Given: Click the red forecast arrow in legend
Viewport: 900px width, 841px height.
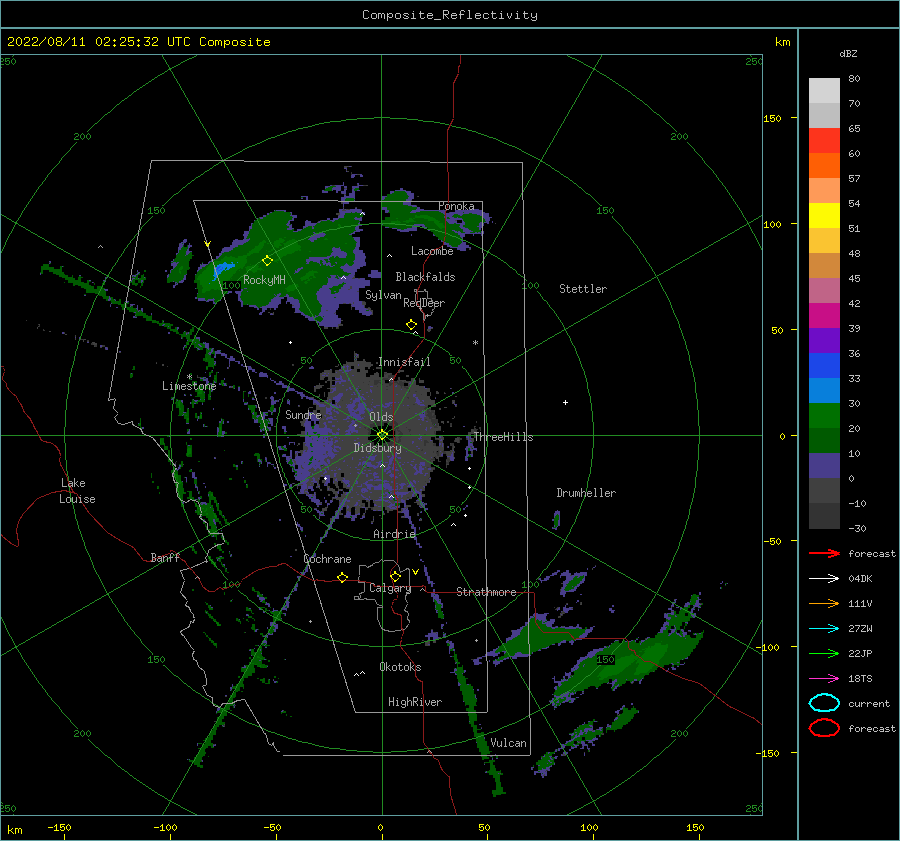Looking at the screenshot, I should coord(824,553).
